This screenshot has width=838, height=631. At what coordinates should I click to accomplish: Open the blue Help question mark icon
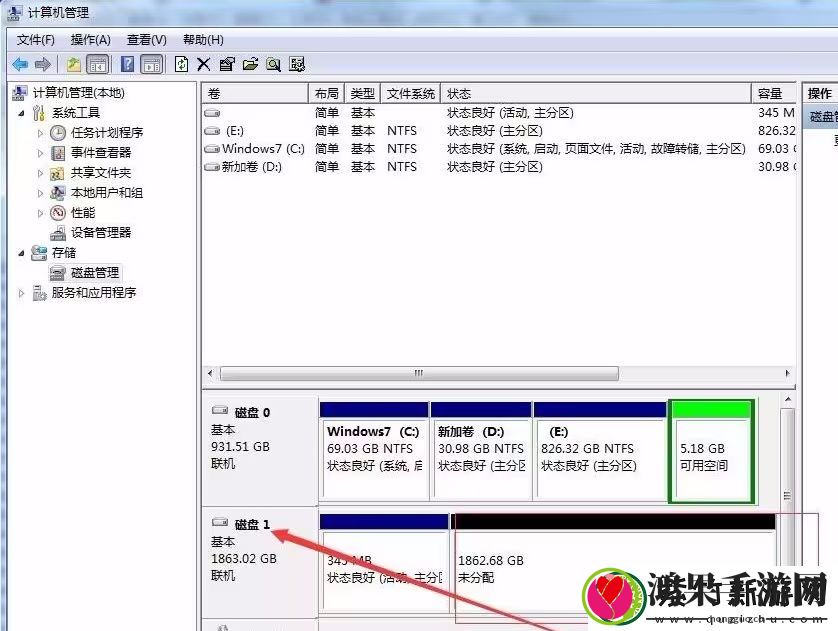tap(128, 65)
